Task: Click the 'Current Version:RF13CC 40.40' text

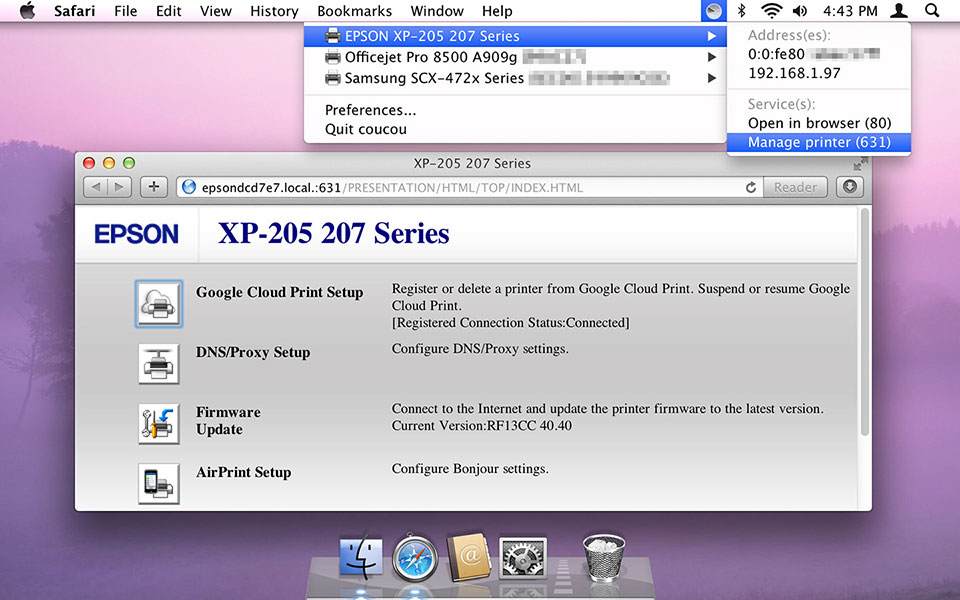Action: point(482,426)
